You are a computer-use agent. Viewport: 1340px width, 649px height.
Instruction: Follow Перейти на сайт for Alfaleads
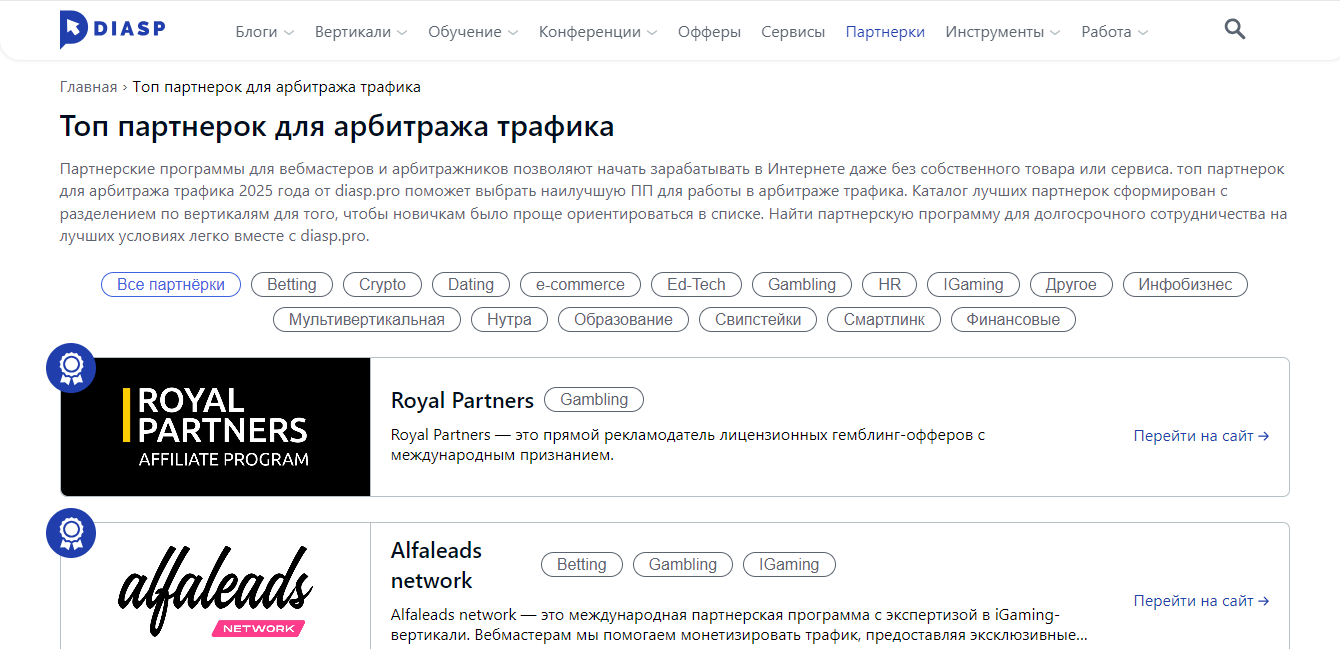click(x=1201, y=601)
